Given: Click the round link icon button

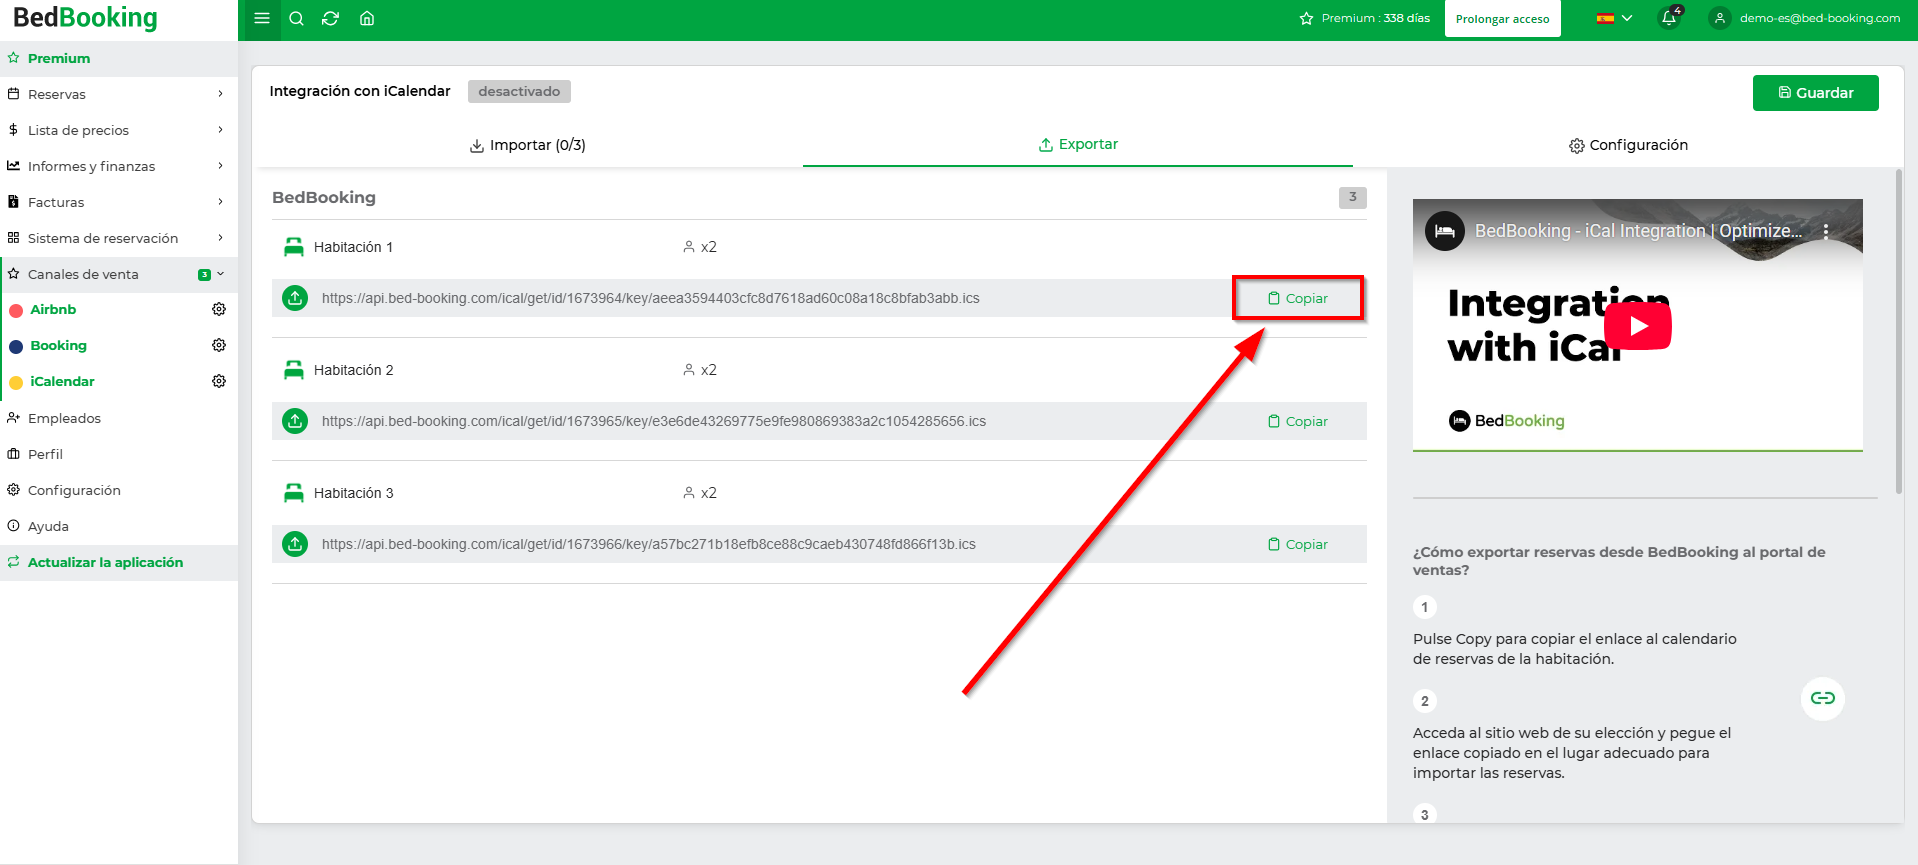Looking at the screenshot, I should tap(1822, 698).
